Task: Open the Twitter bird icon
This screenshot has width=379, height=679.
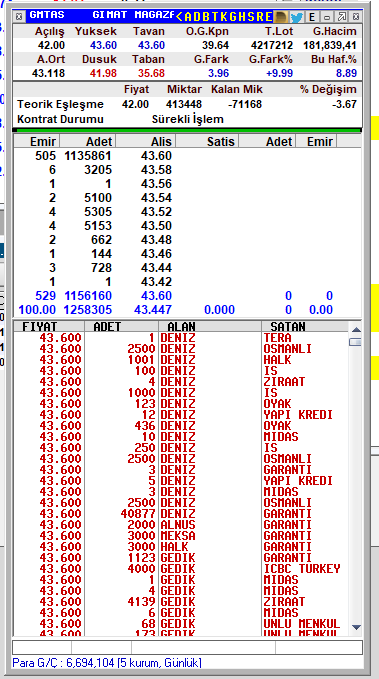Action: pyautogui.click(x=297, y=17)
